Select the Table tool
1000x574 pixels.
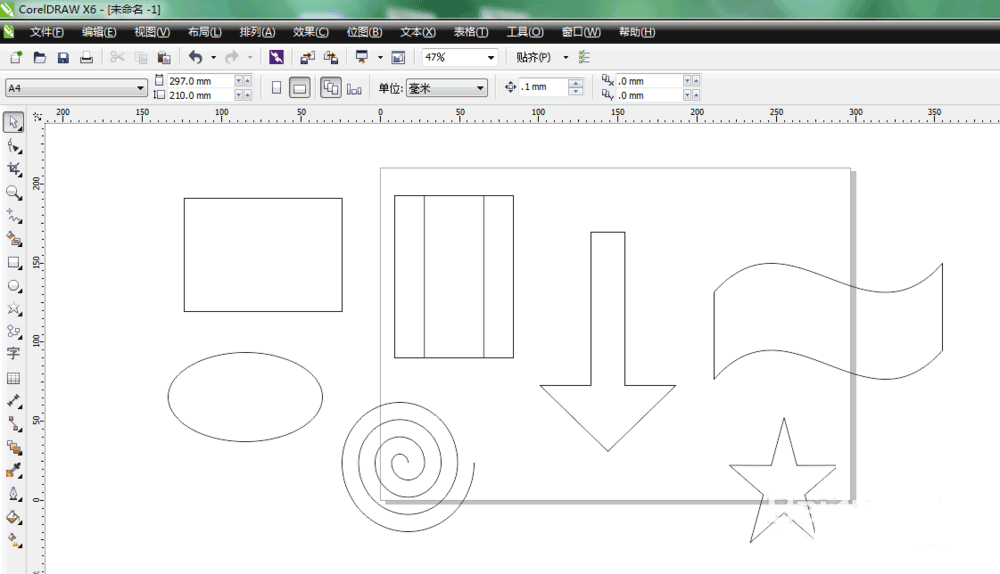click(x=13, y=378)
